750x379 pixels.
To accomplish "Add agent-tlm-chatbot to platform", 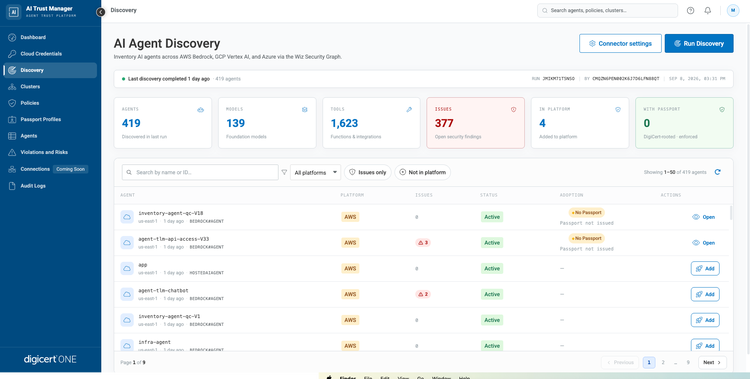I will point(705,294).
